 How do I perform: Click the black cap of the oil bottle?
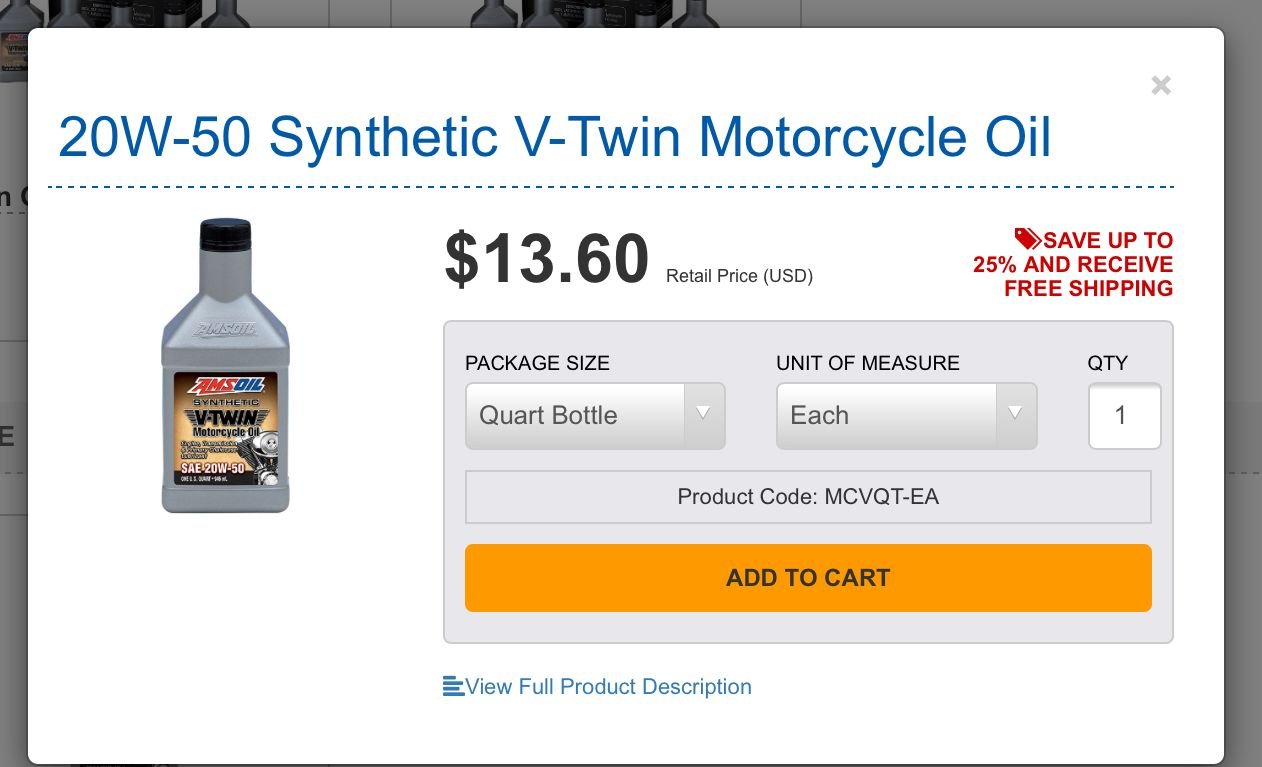226,234
